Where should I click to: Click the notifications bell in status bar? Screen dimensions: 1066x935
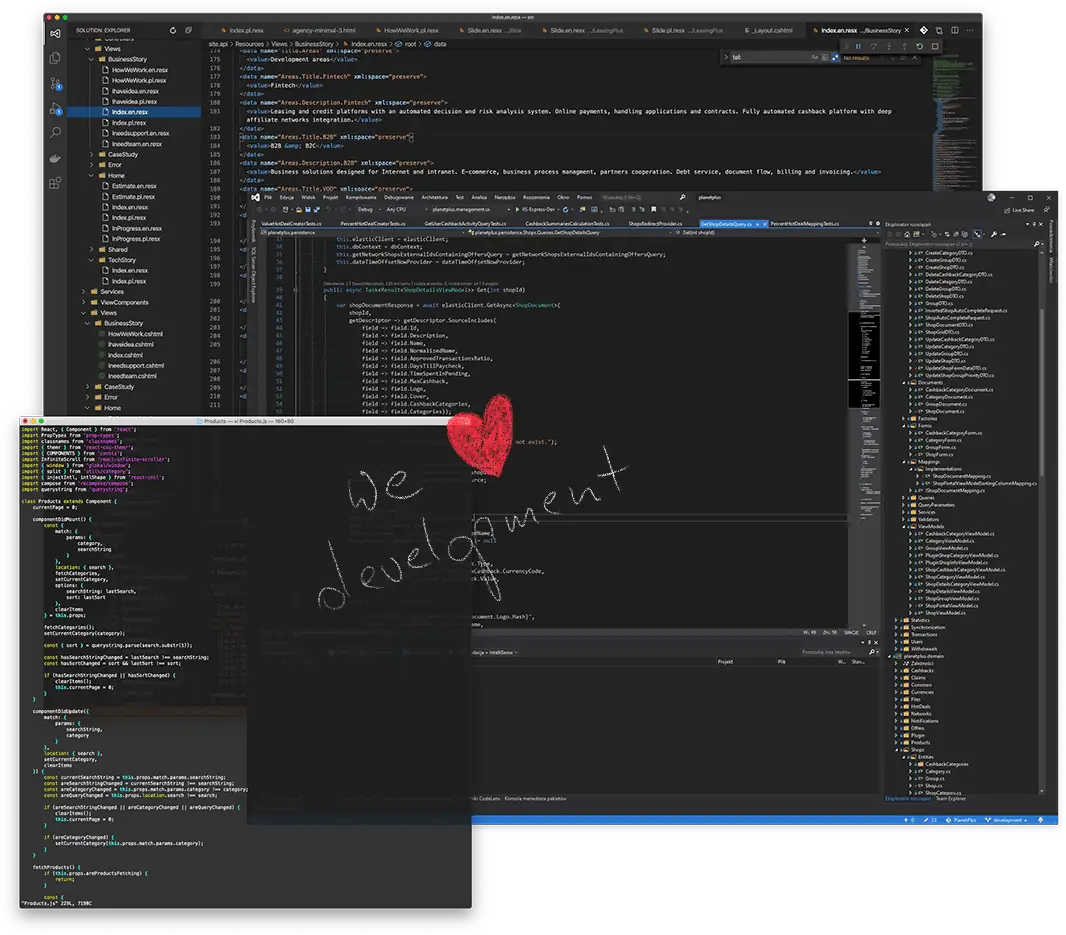1040,820
